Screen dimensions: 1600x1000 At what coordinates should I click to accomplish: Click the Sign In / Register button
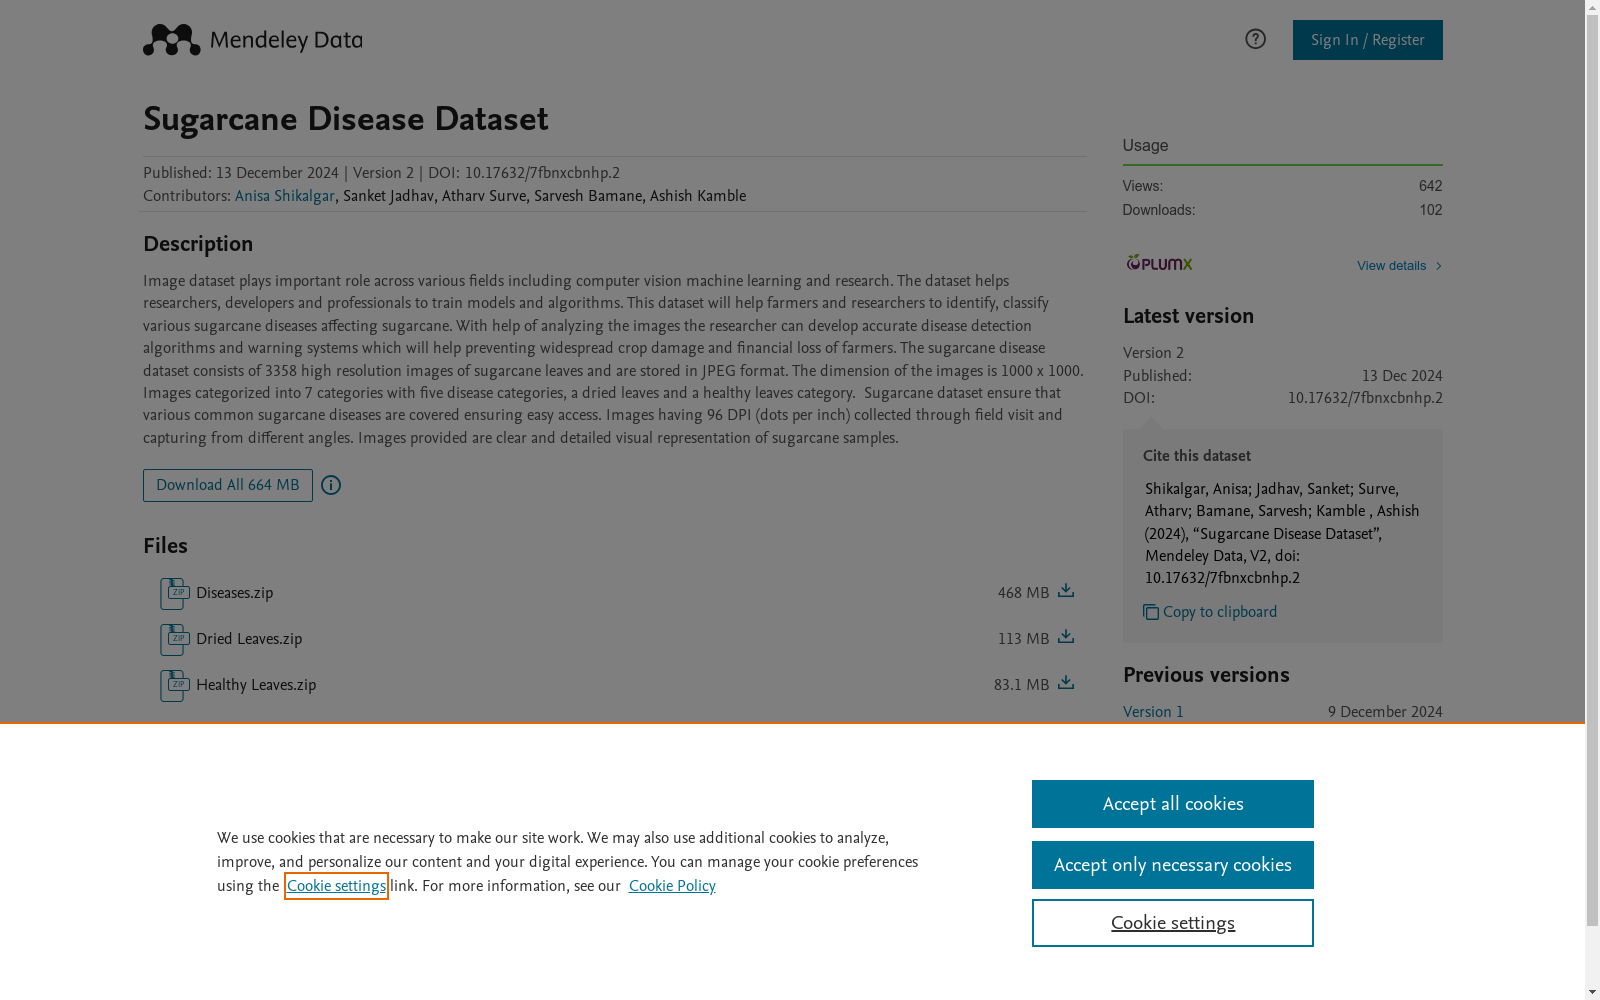click(x=1367, y=40)
